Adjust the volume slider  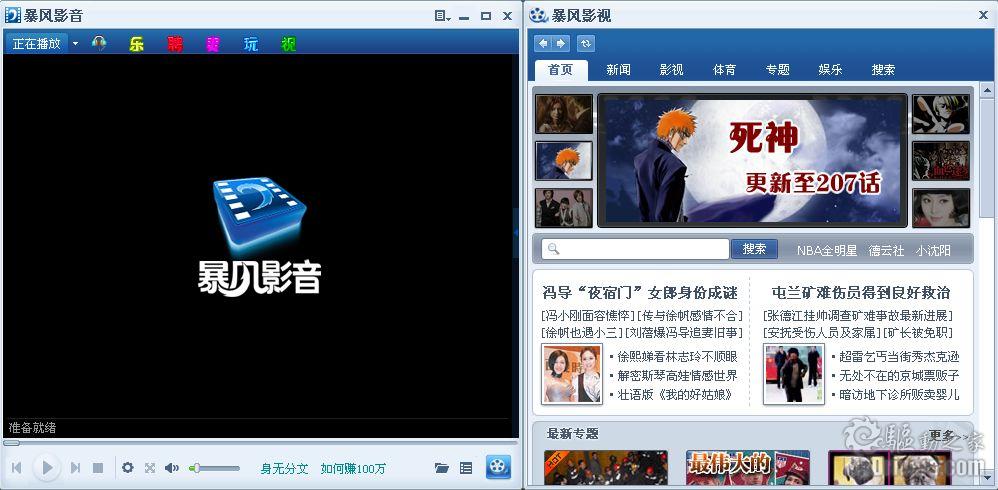(x=214, y=468)
